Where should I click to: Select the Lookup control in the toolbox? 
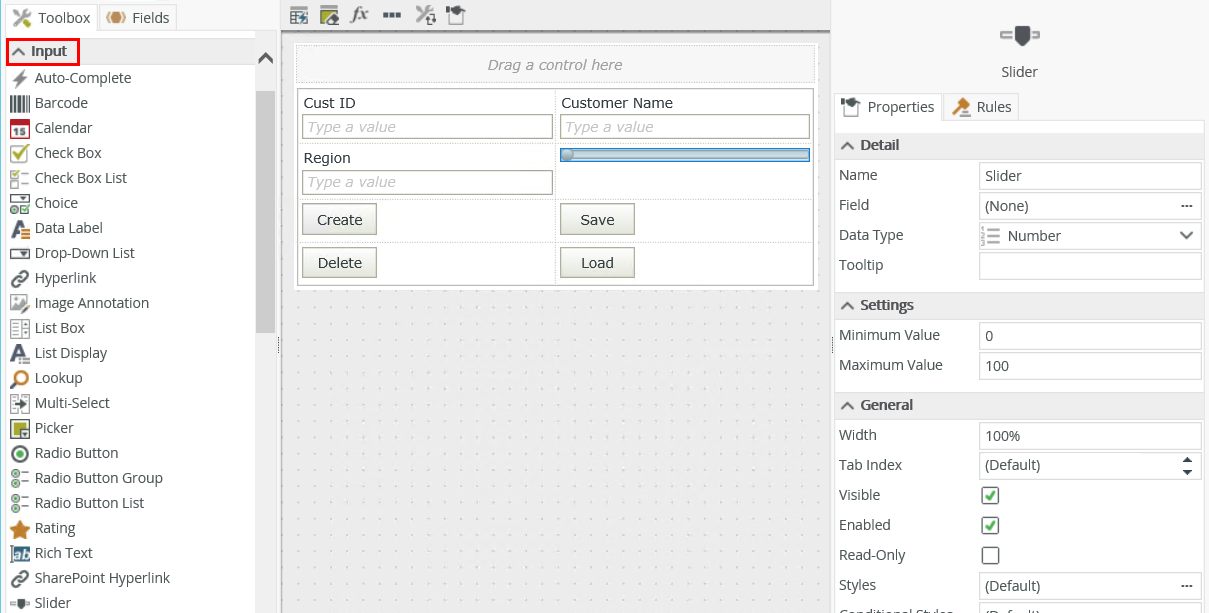click(58, 378)
